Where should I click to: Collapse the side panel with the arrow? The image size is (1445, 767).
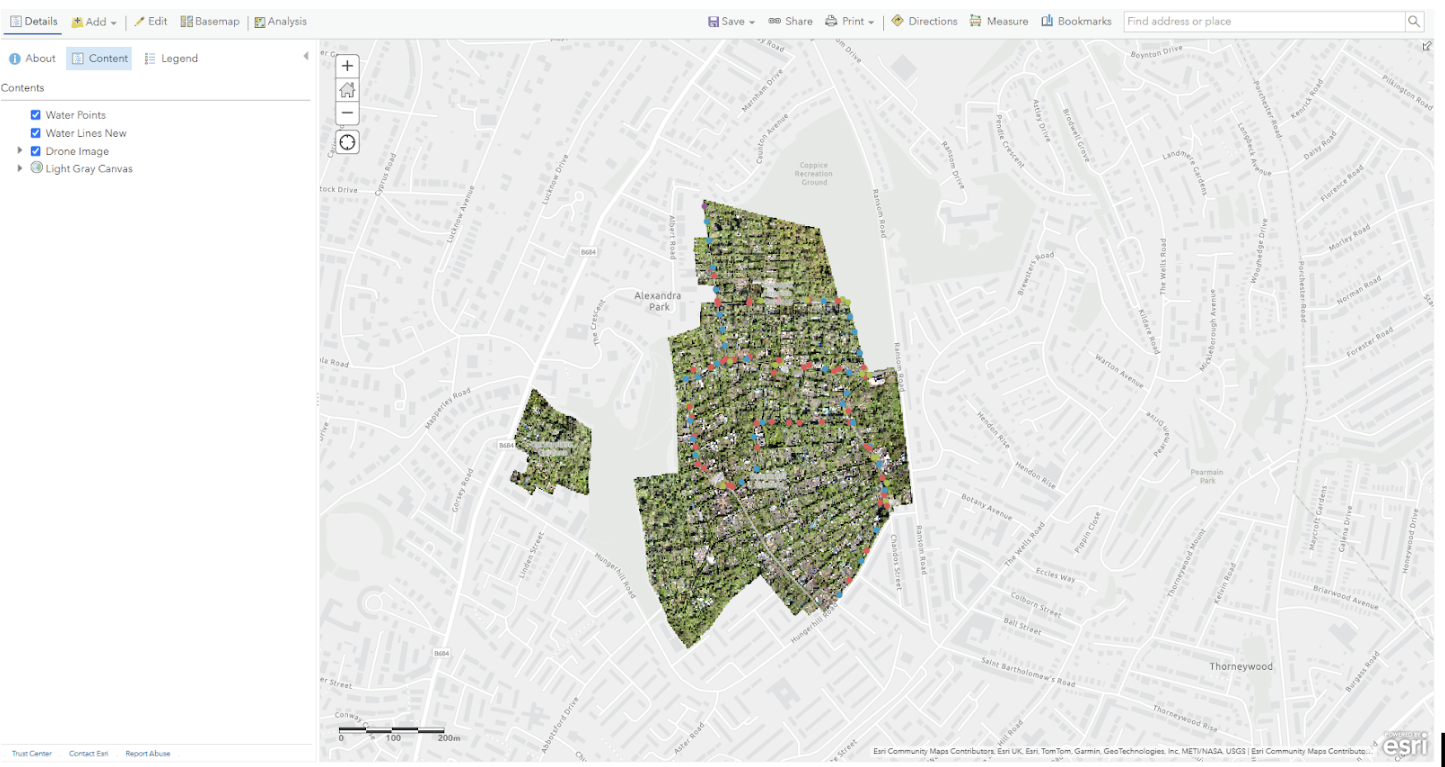tap(306, 57)
